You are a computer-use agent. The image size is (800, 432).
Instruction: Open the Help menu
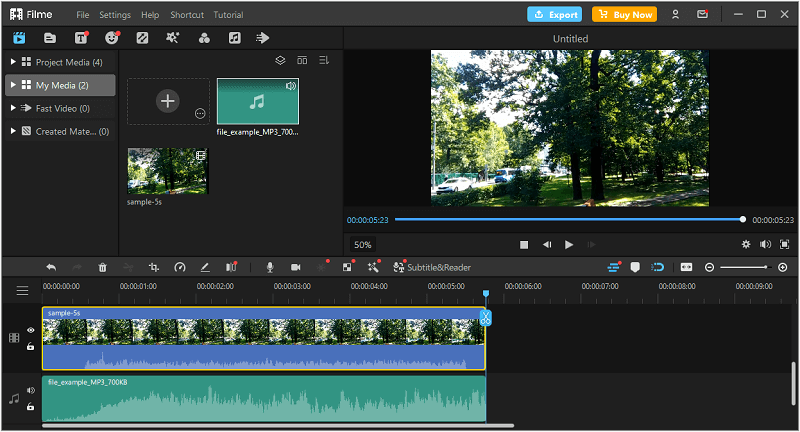[150, 15]
